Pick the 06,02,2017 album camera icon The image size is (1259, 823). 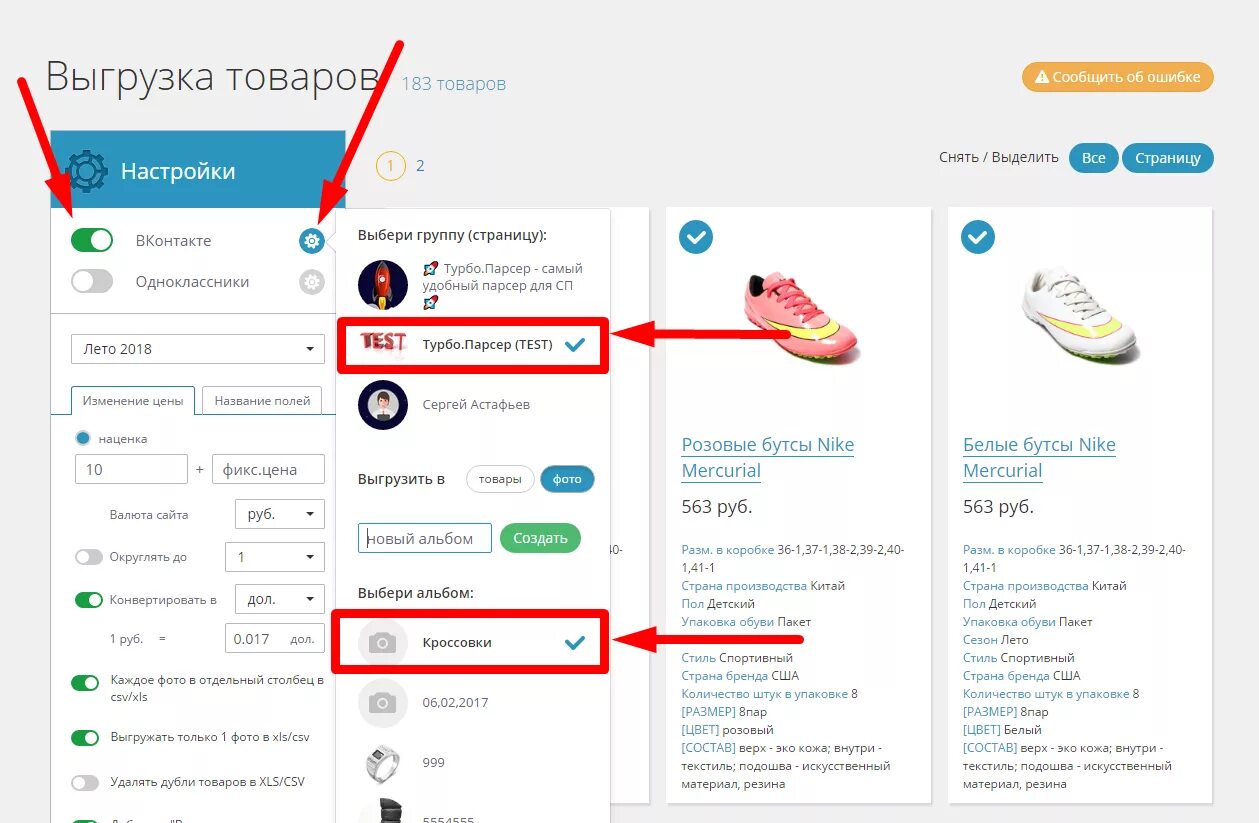[383, 703]
